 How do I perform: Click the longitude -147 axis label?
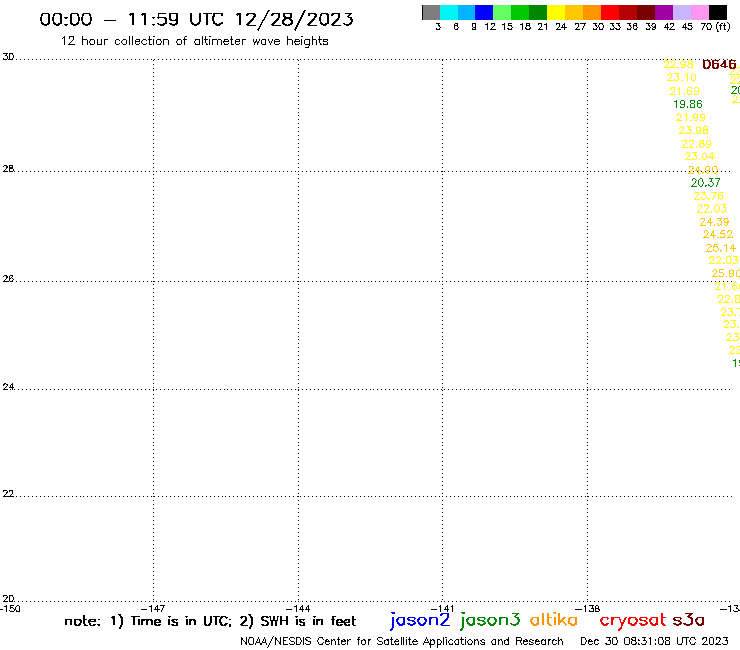(153, 608)
